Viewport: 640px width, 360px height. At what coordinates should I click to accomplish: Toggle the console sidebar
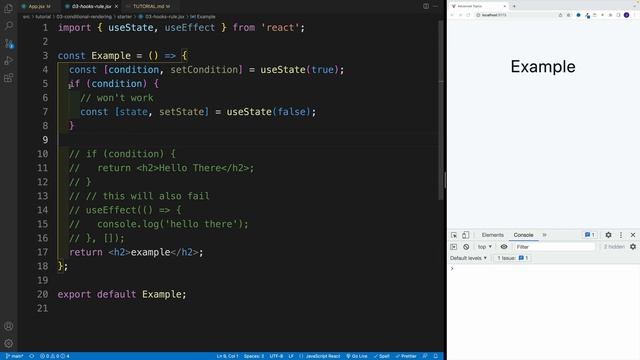[x=453, y=247]
